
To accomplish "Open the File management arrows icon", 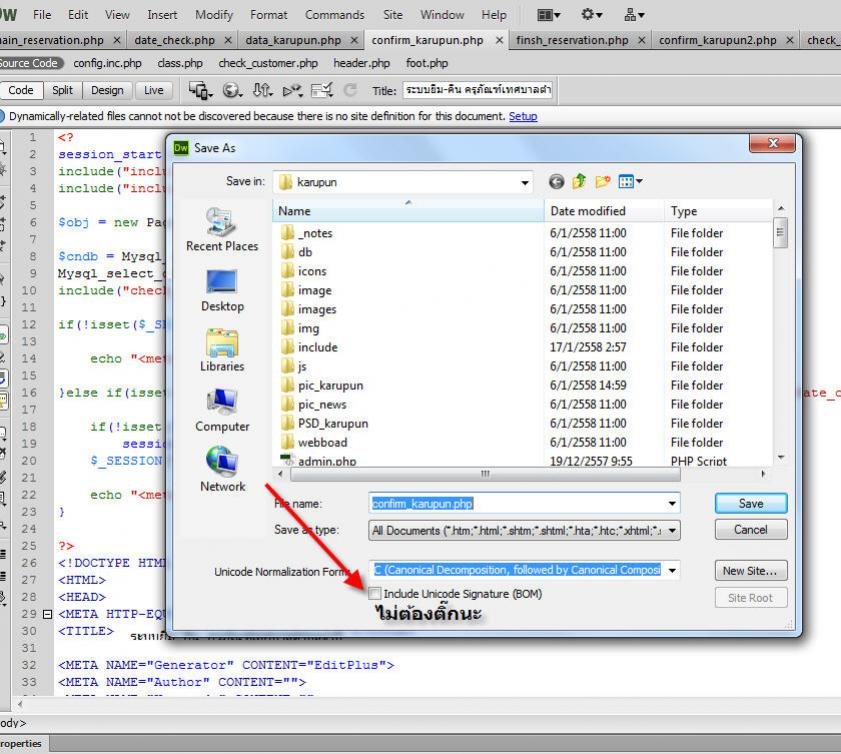I will click(262, 90).
